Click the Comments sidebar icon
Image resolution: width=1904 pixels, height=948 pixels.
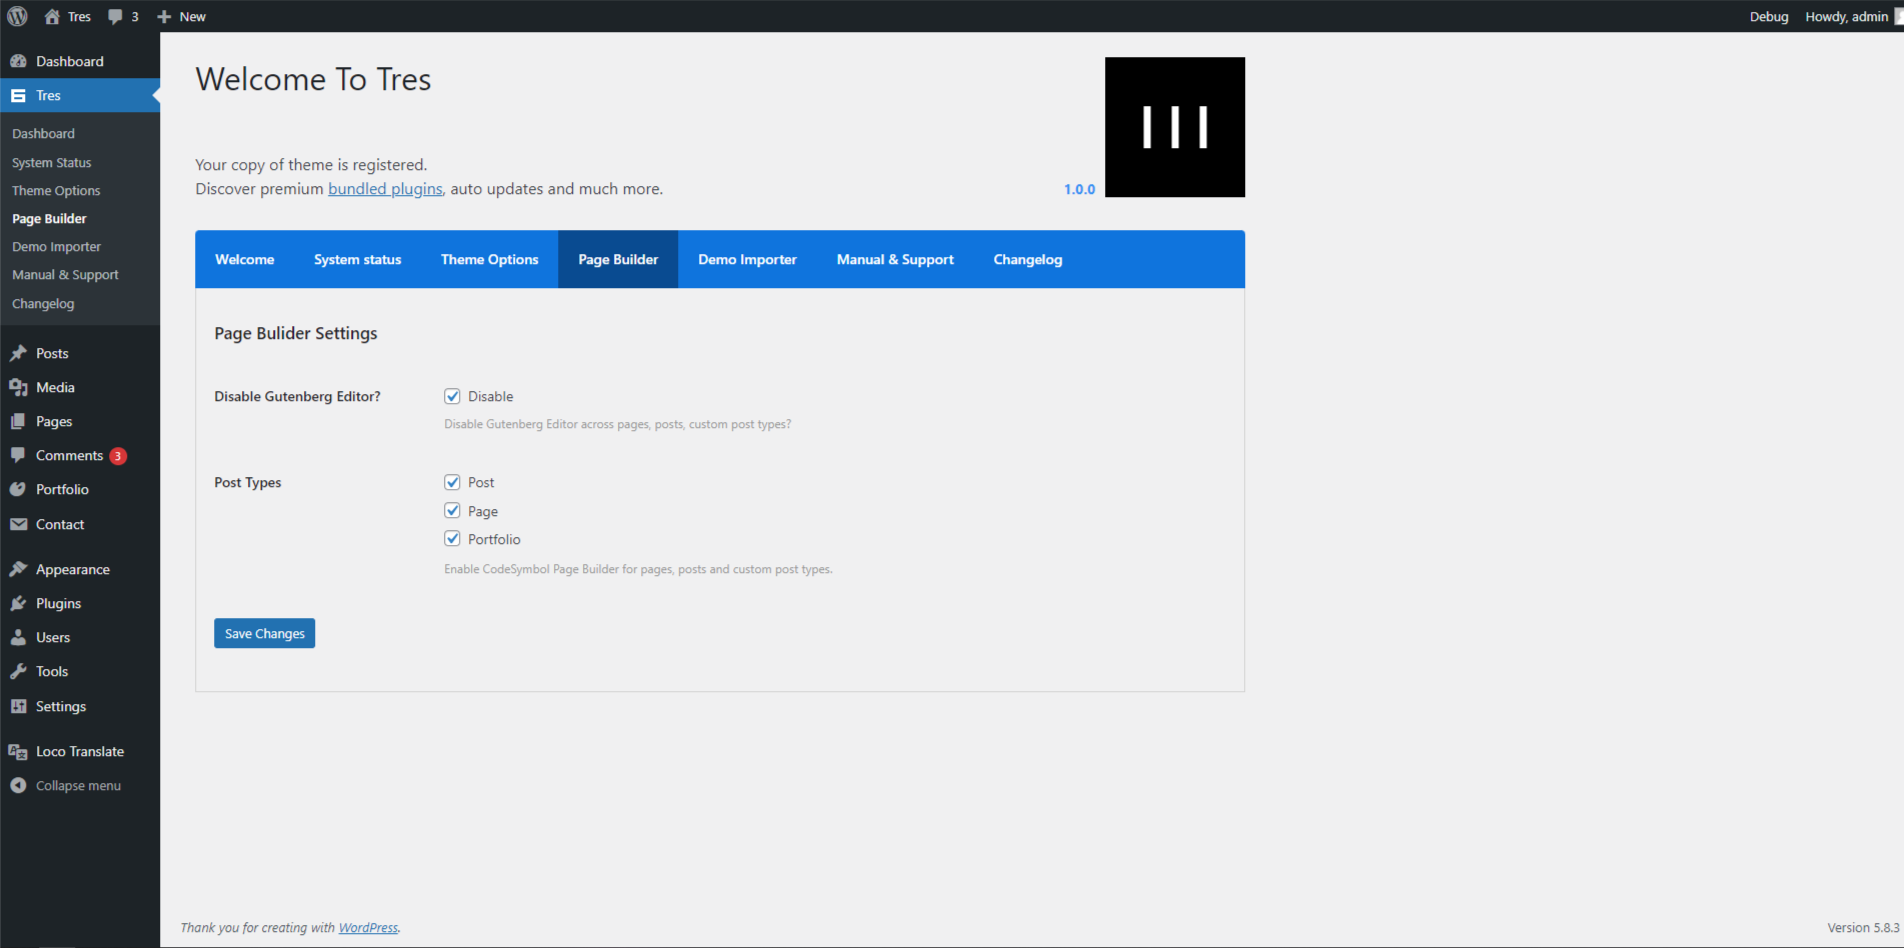click(18, 455)
